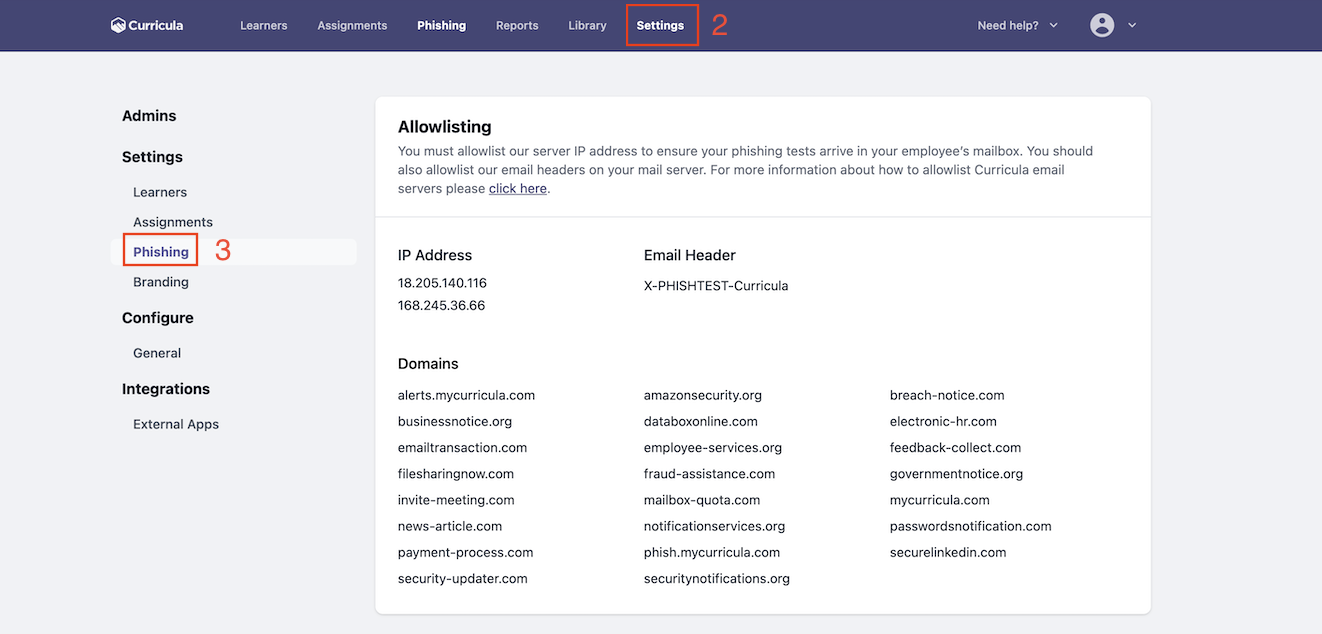Select domain breach-notice.com
1322x634 pixels.
947,395
